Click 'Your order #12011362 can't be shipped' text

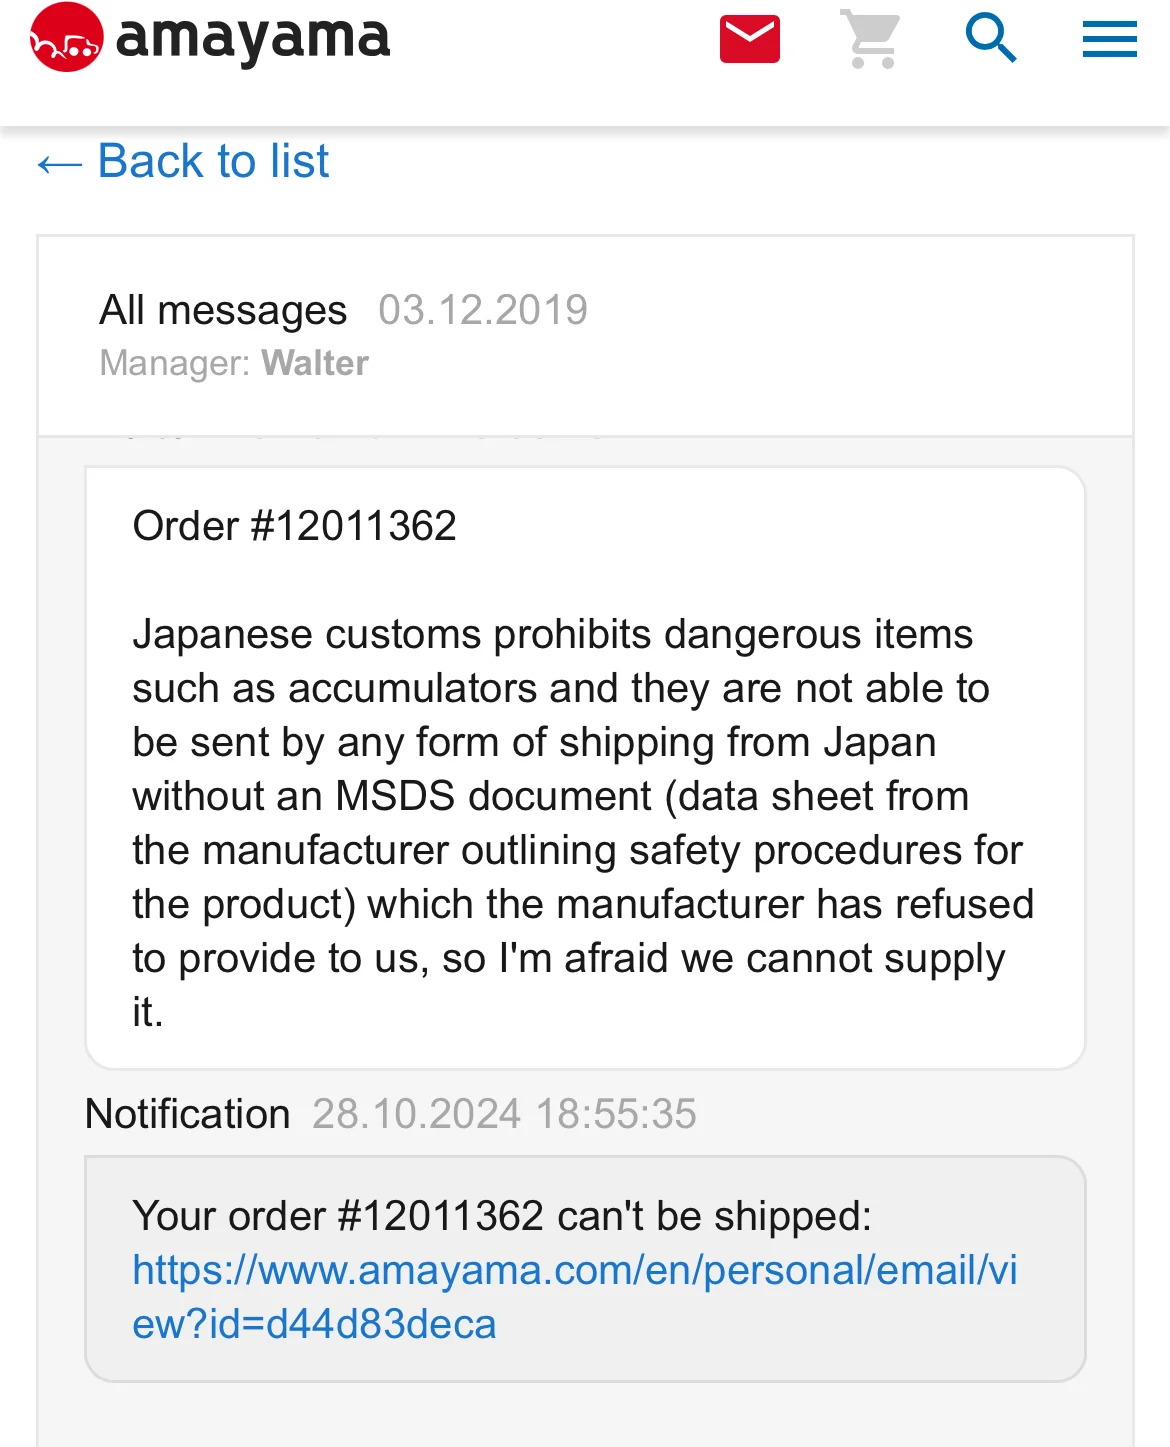502,1216
